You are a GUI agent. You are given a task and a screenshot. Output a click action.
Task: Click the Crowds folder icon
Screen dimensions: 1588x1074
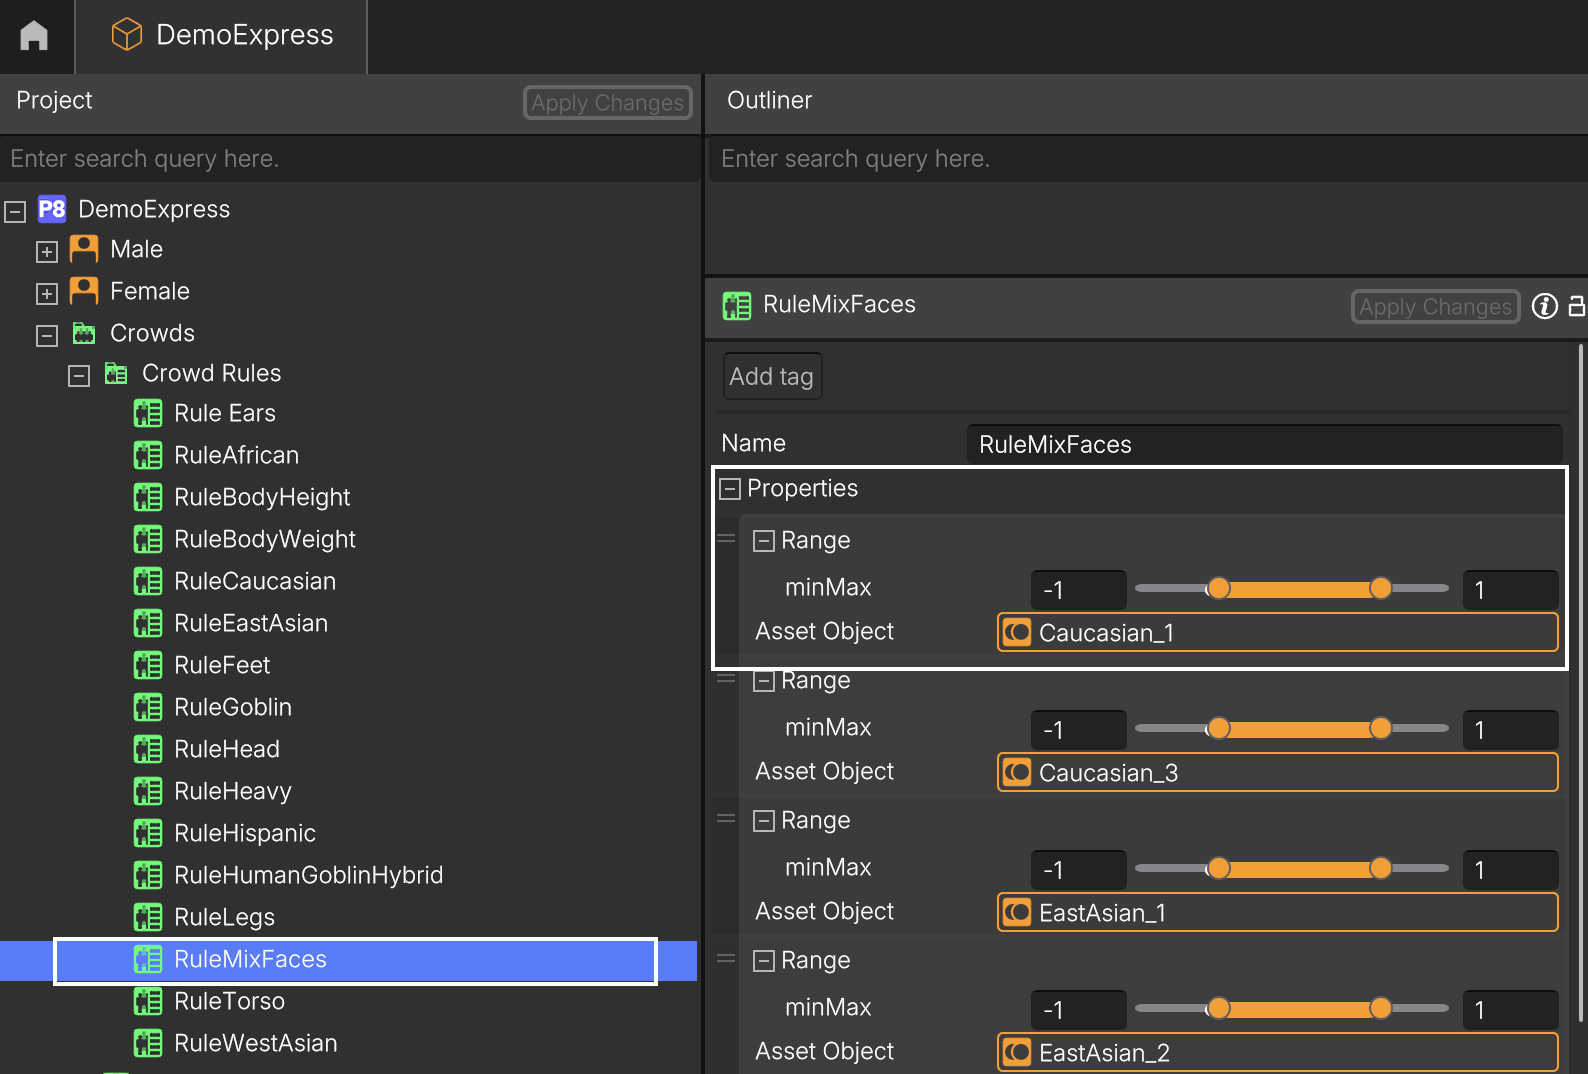coord(84,333)
